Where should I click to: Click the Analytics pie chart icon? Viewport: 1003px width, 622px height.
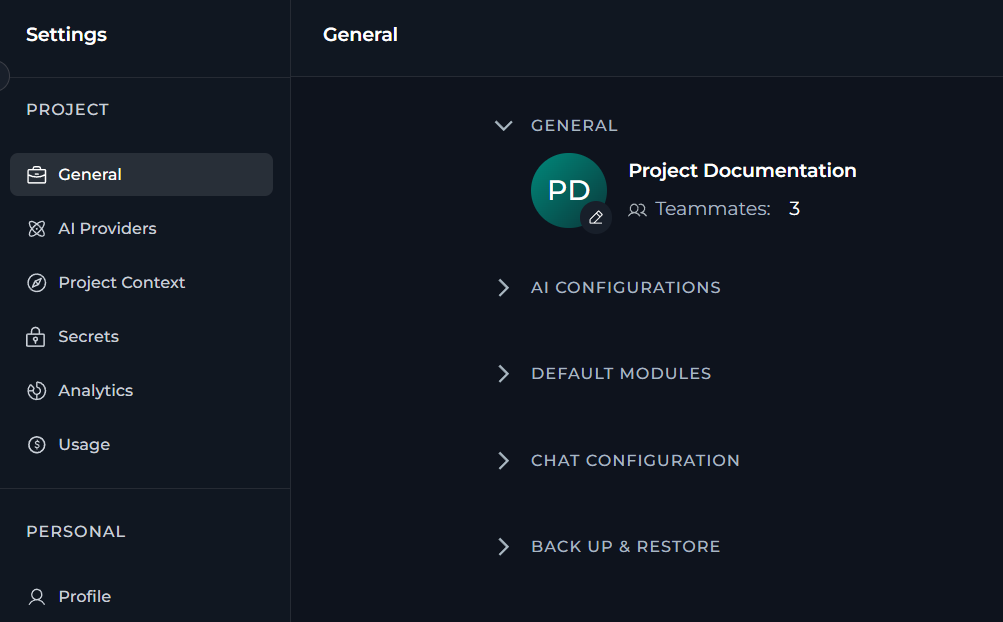[36, 390]
